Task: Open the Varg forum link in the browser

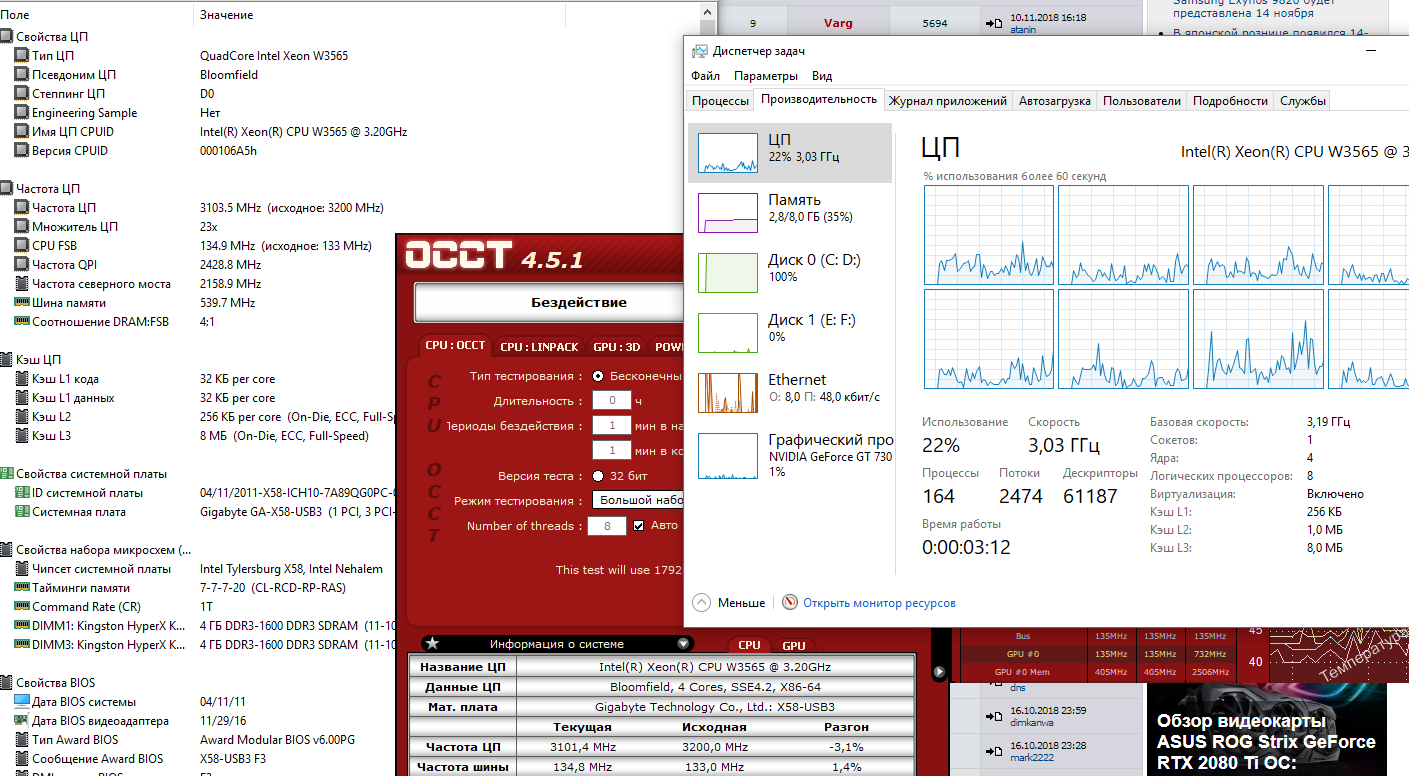Action: coord(838,23)
